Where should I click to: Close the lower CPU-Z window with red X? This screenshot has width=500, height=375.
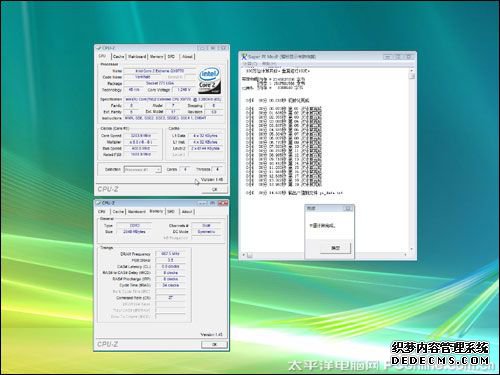(x=223, y=203)
